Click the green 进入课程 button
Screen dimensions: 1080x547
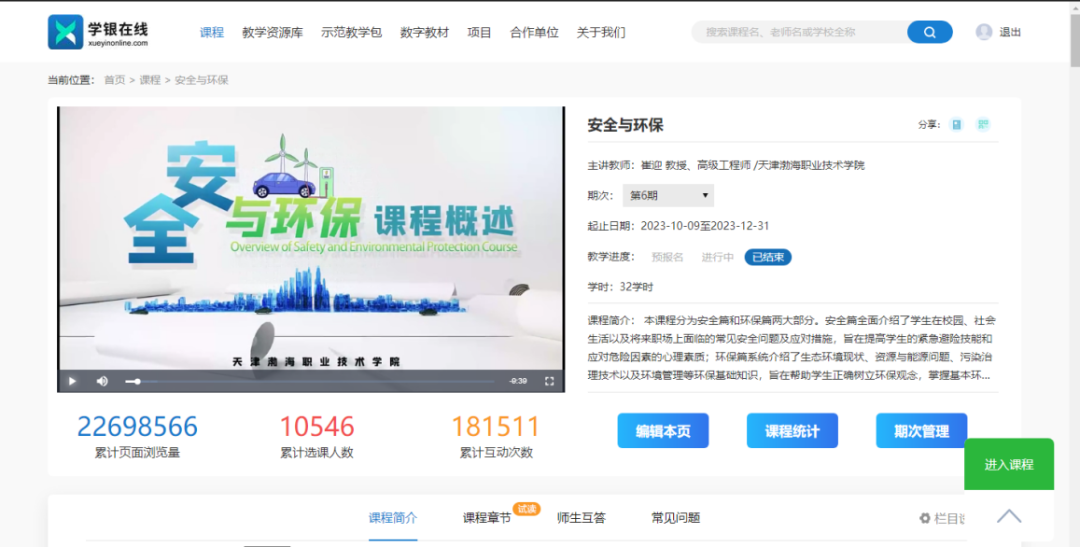(x=1008, y=464)
